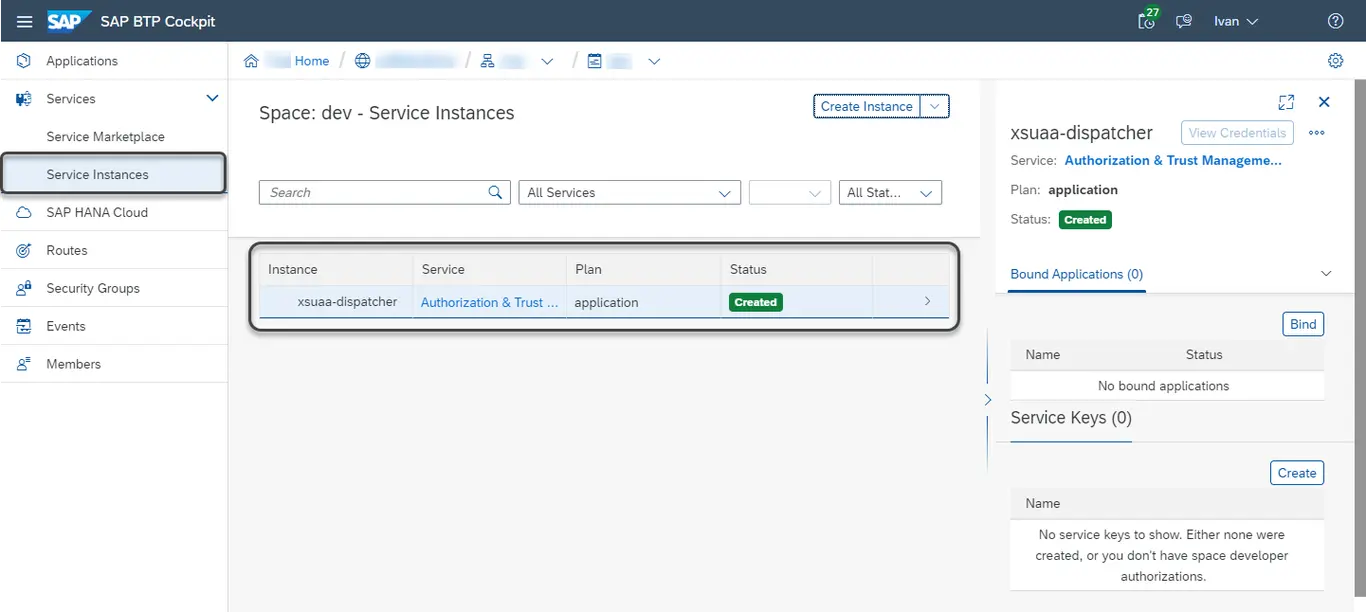The image size is (1366, 612).
Task: Open Events in the sidebar
Action: click(x=66, y=326)
